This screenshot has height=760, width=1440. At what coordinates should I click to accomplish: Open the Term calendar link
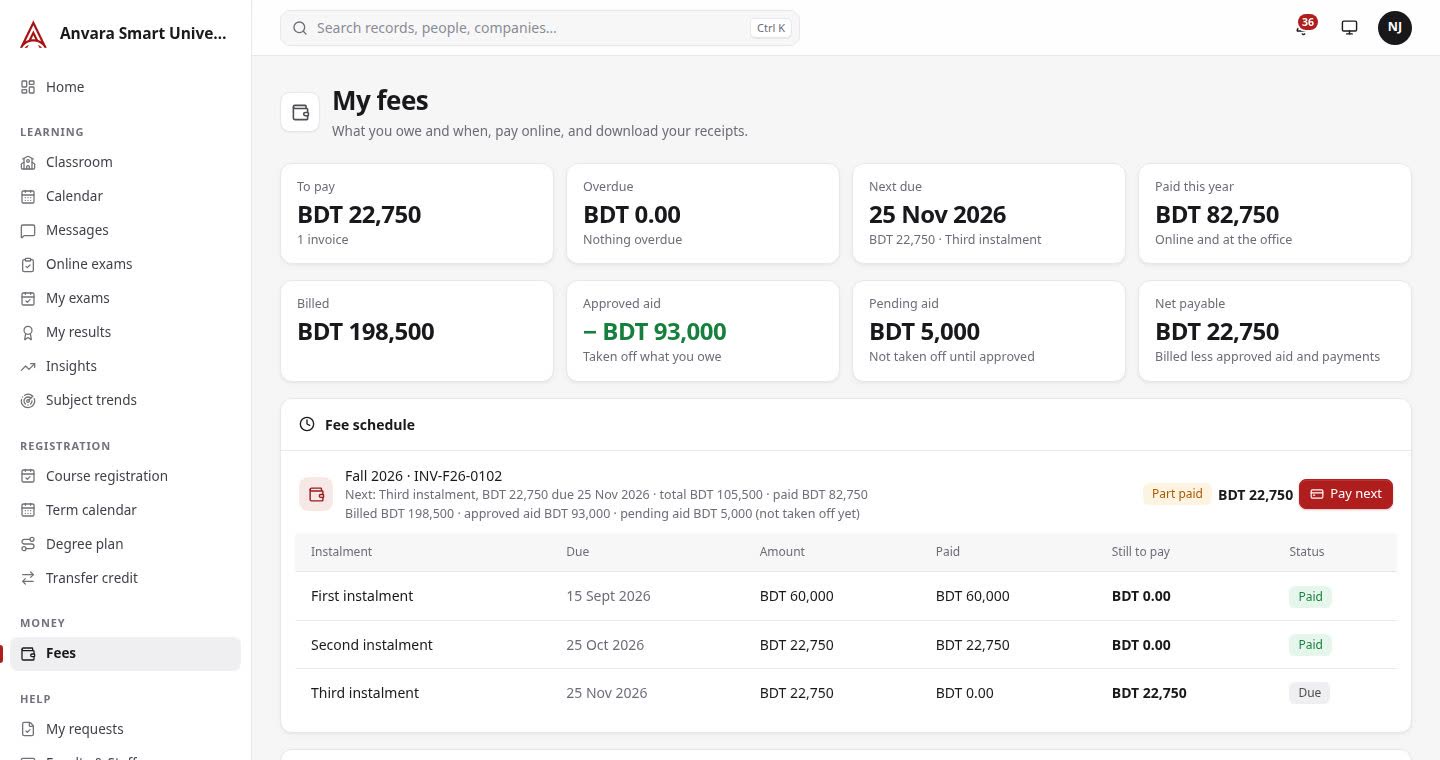125,510
